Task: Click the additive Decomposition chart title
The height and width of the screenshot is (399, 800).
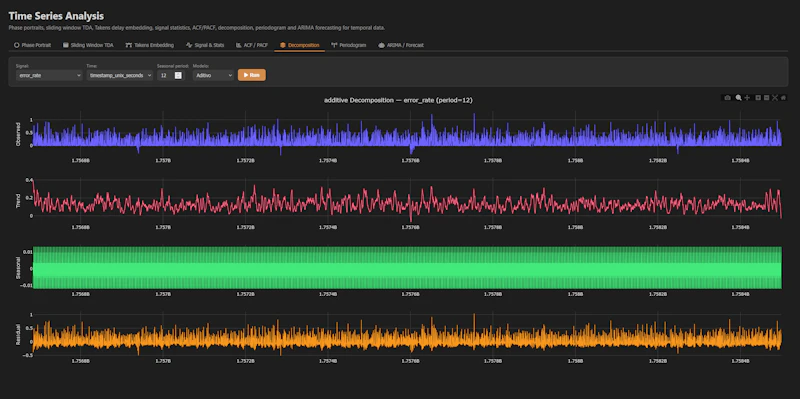Action: (398, 101)
